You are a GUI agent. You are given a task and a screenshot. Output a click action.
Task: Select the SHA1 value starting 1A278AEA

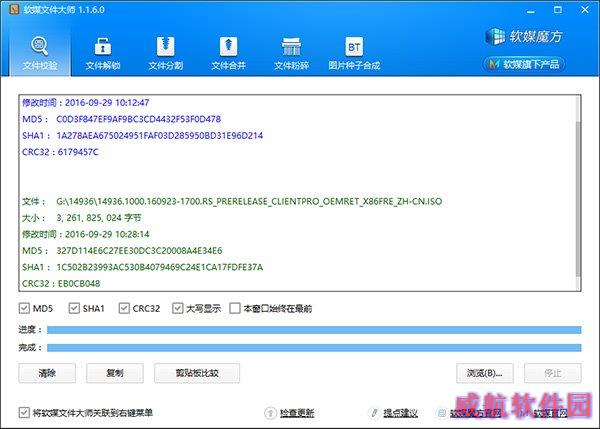point(160,135)
